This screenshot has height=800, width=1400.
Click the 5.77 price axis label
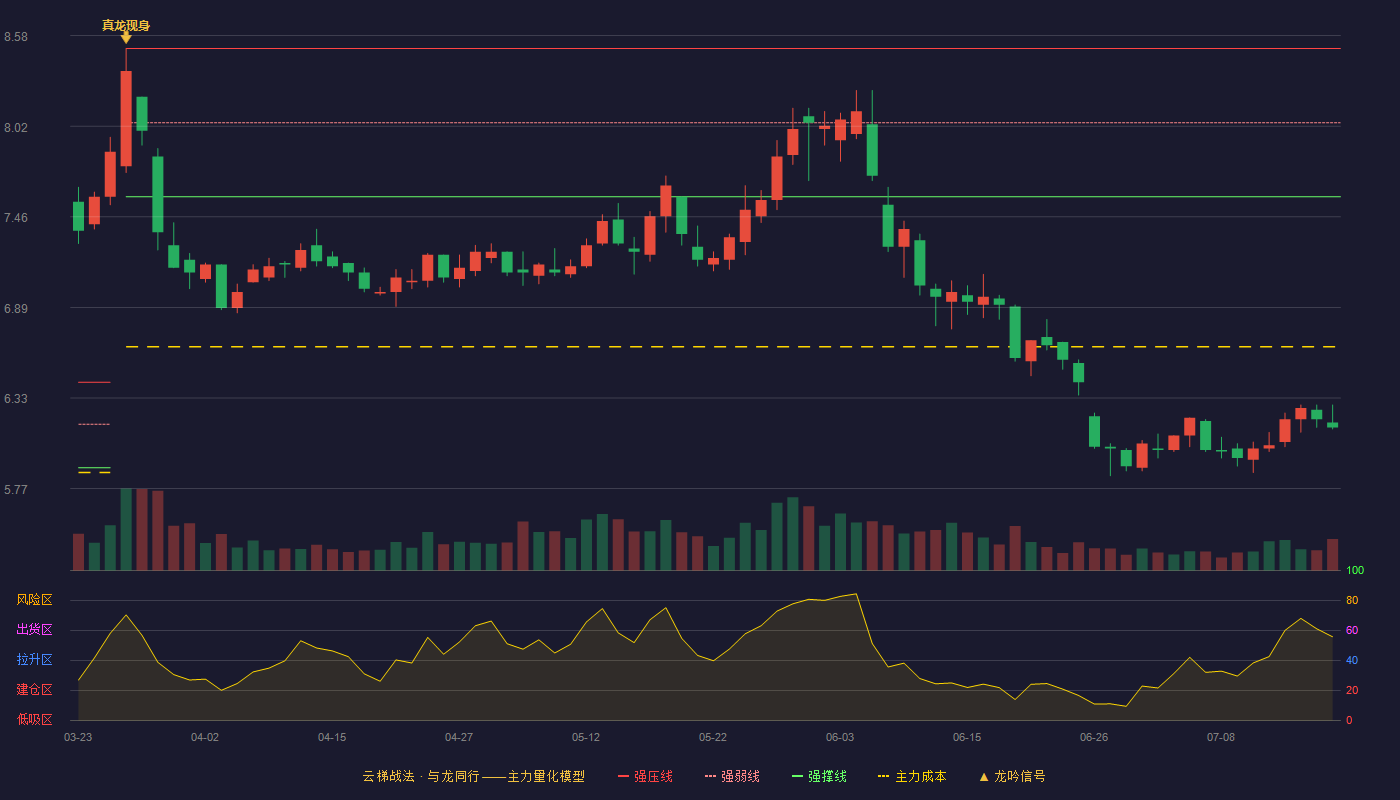click(x=16, y=490)
